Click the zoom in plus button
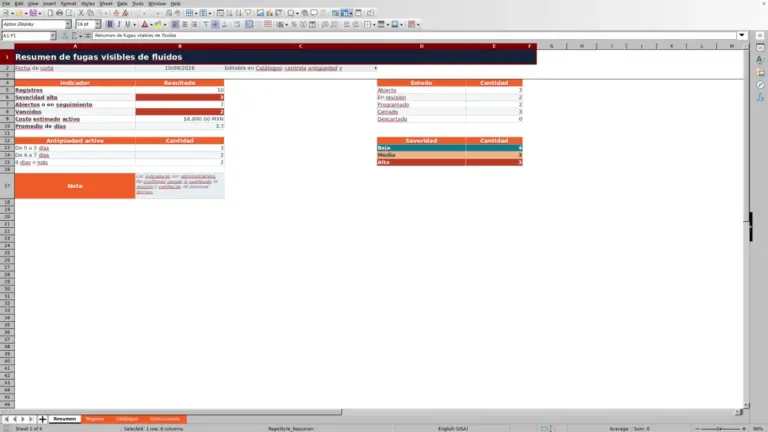Image resolution: width=768 pixels, height=432 pixels. (744, 429)
